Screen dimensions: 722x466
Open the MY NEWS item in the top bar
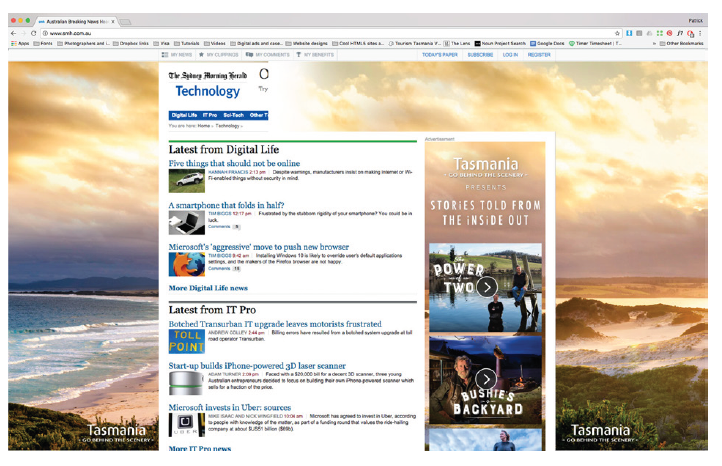(177, 54)
